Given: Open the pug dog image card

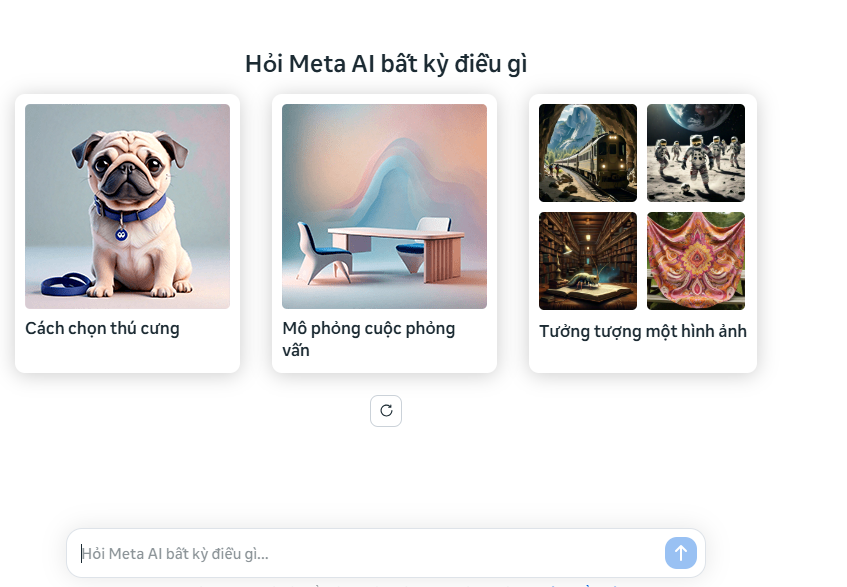Looking at the screenshot, I should (x=127, y=206).
